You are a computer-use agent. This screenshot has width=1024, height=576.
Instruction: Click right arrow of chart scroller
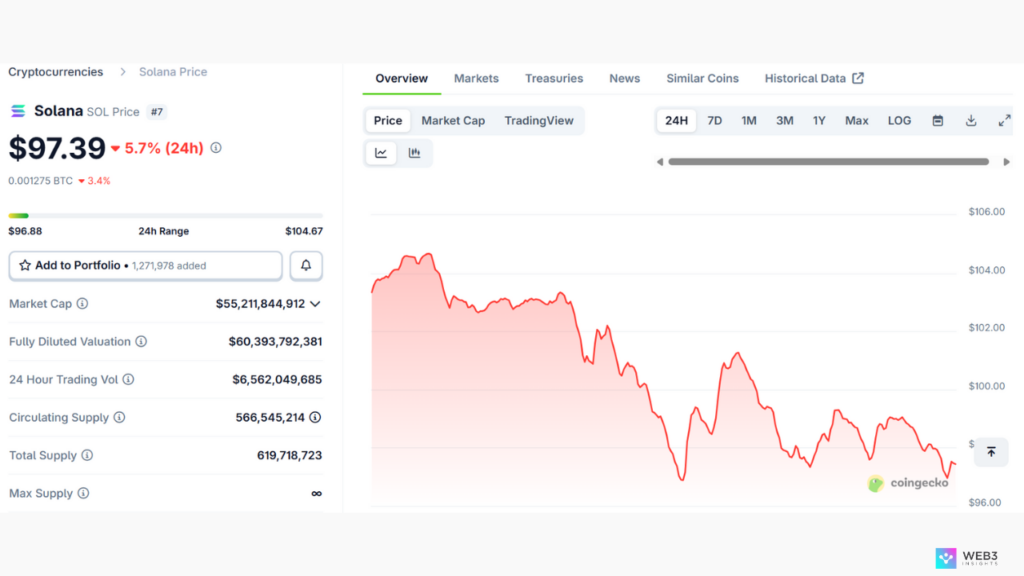[1005, 162]
